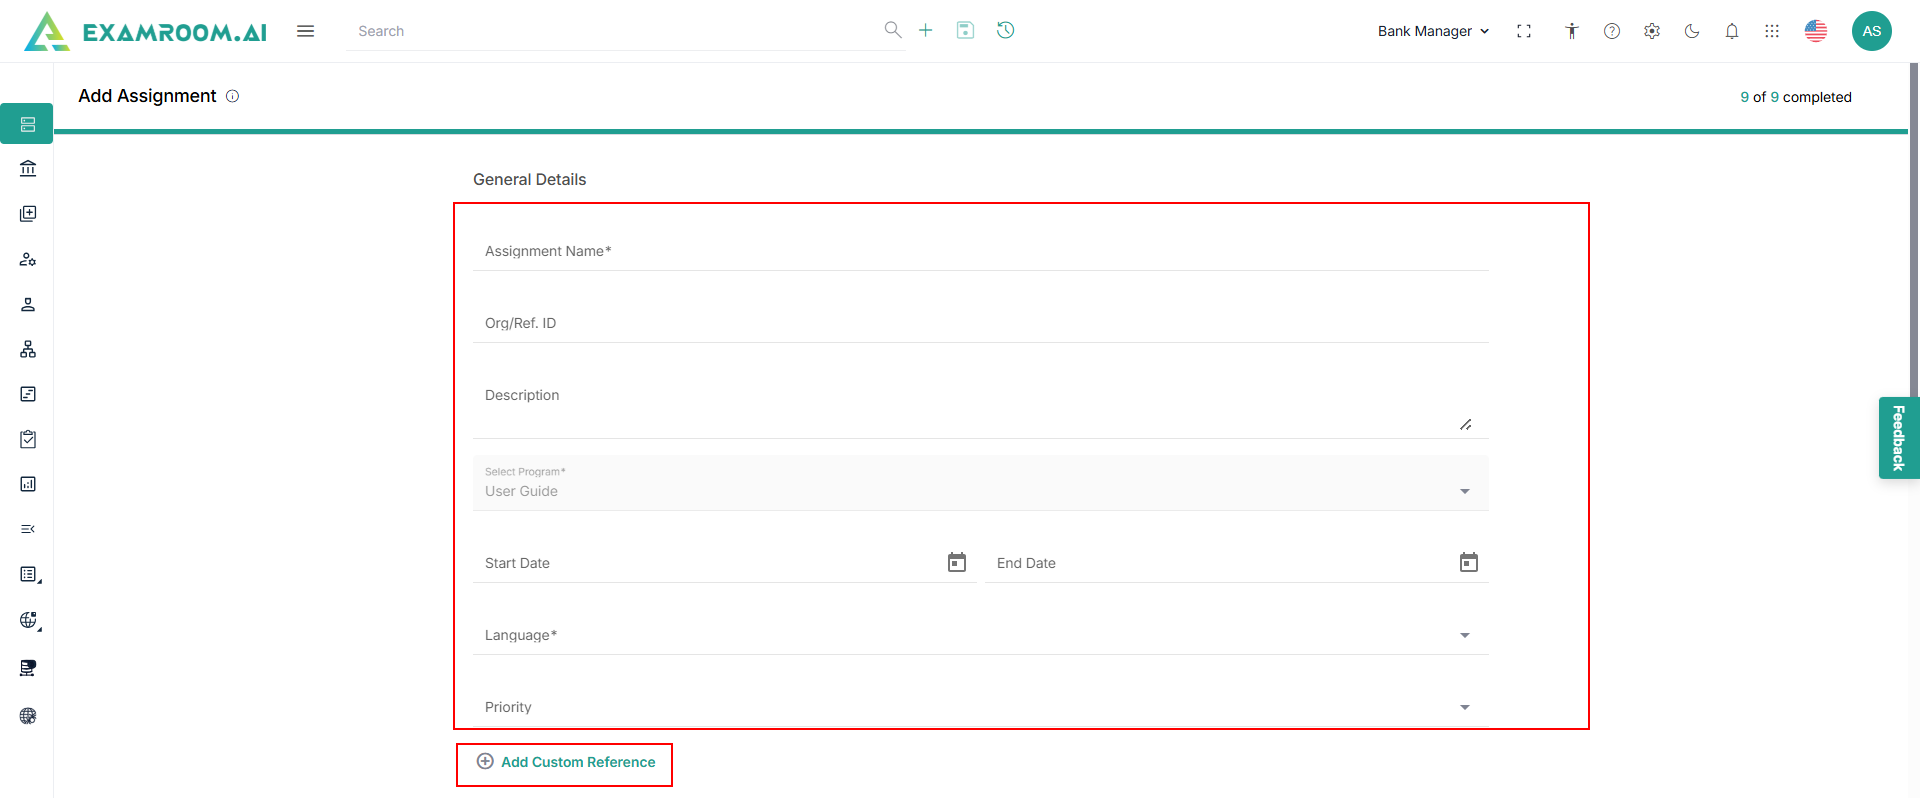Click the Assignment Name input field
Viewport: 1920px width, 798px height.
coord(980,251)
